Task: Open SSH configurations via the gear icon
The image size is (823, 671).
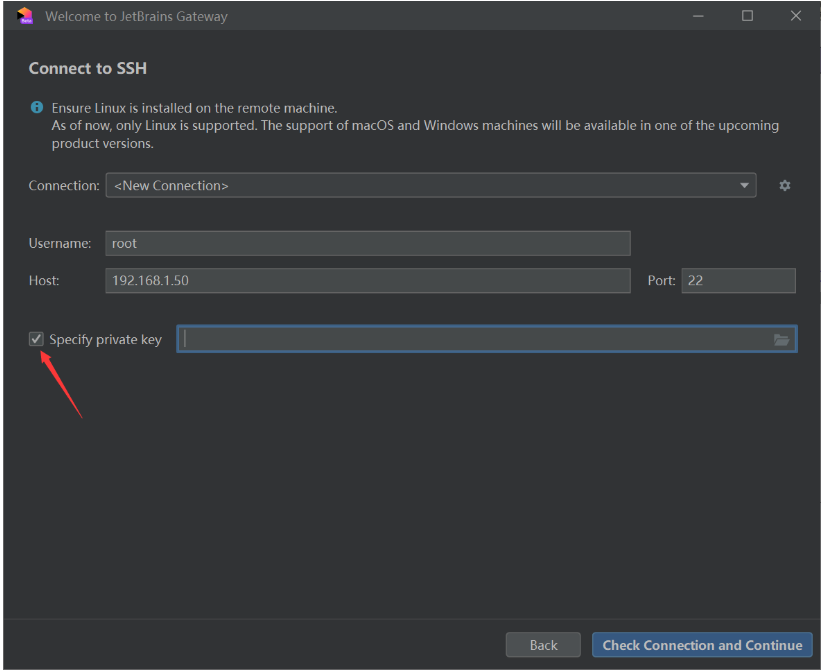Action: tap(785, 186)
